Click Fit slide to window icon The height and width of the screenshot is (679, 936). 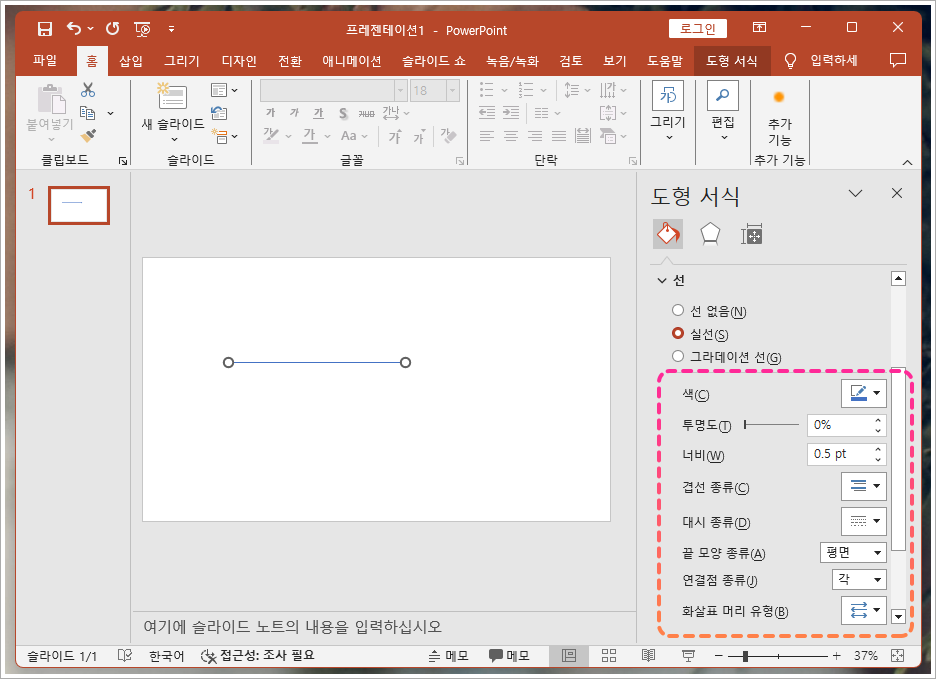897,656
